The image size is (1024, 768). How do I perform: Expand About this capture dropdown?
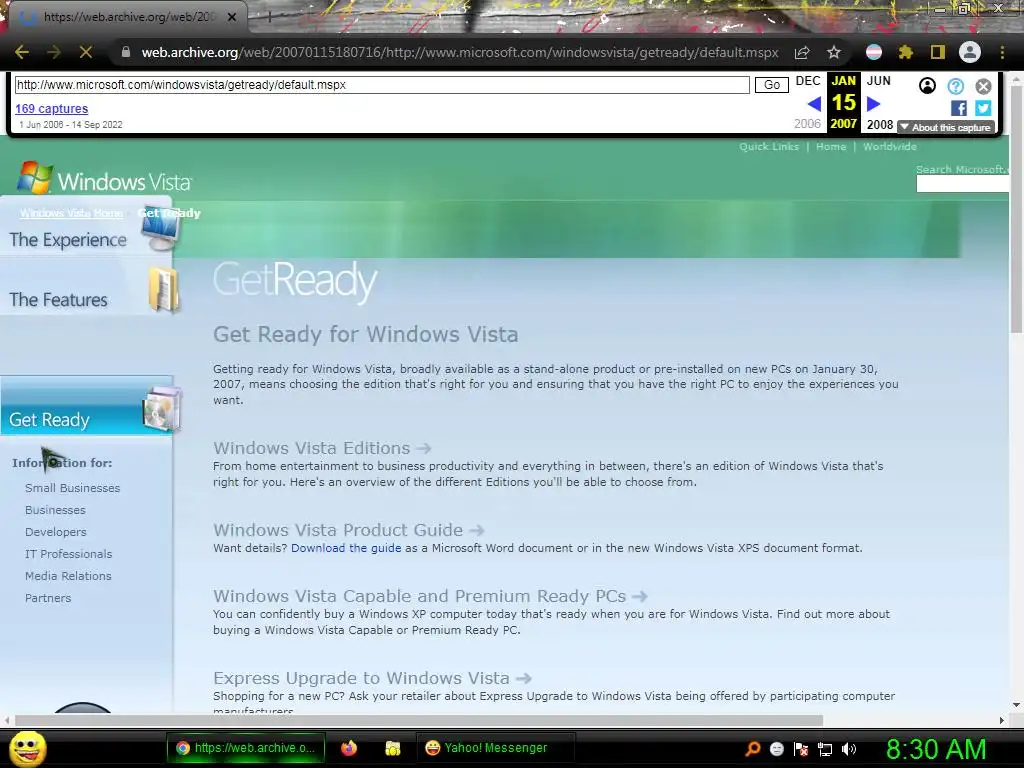pos(946,127)
